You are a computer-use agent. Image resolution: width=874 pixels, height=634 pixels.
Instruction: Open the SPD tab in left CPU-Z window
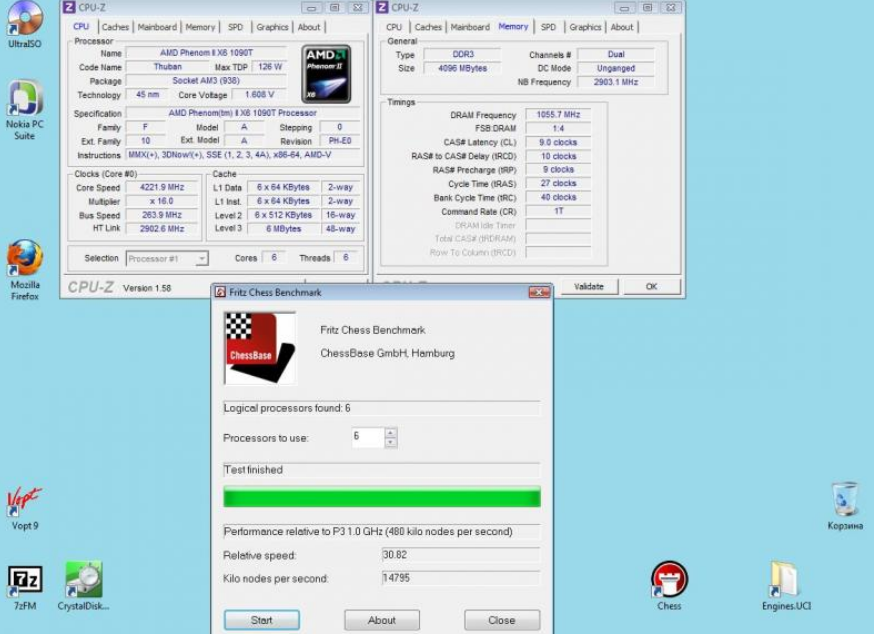235,27
